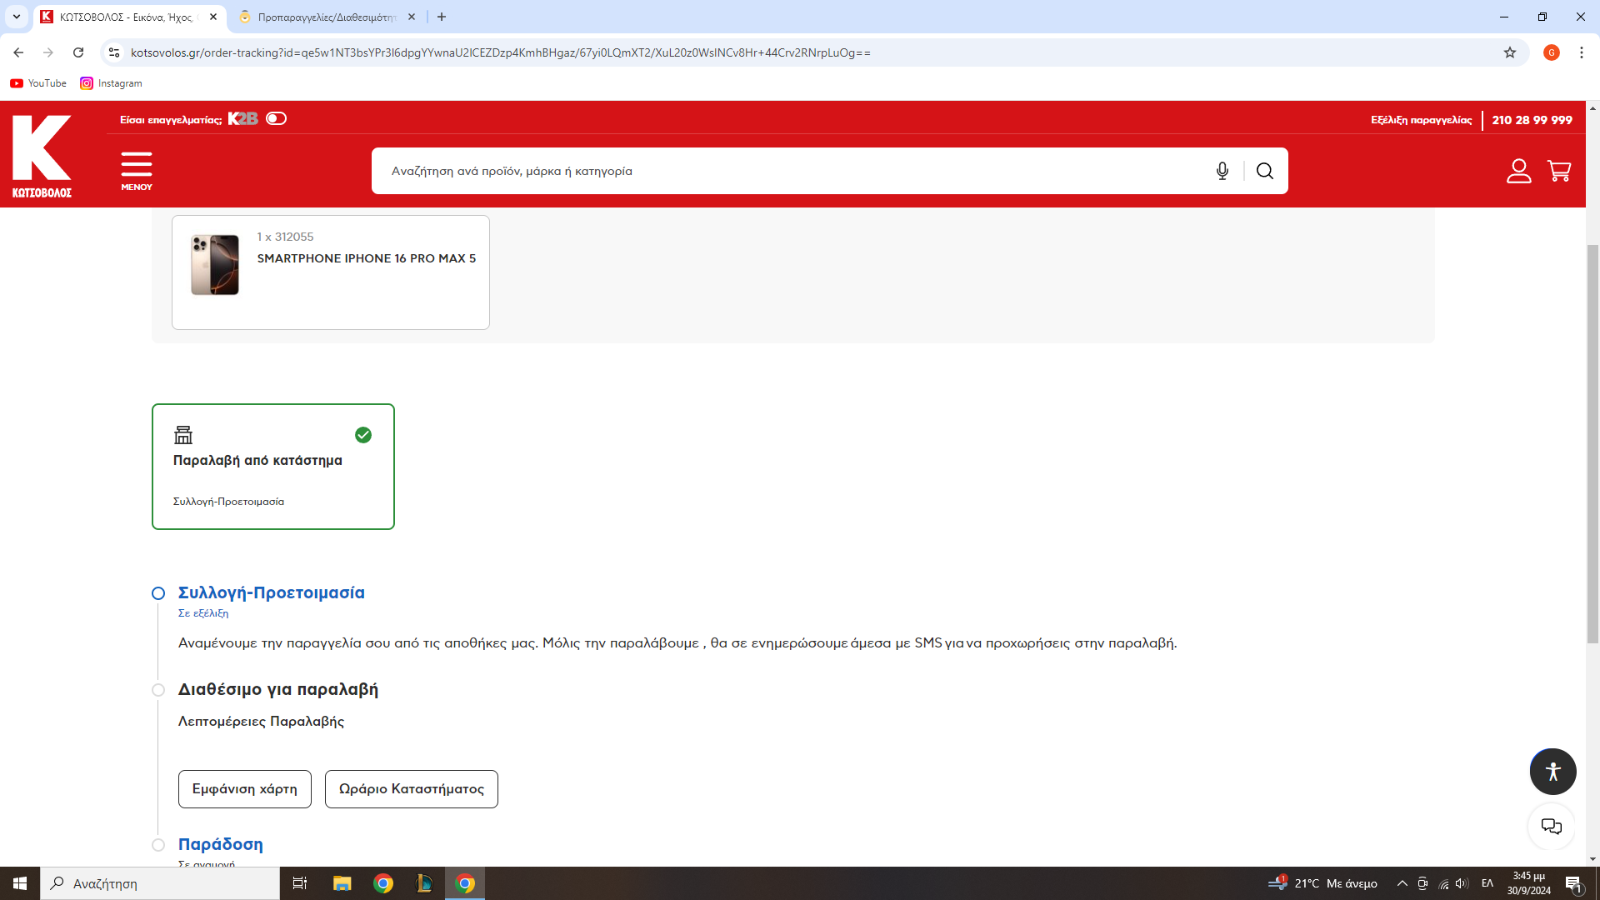This screenshot has width=1600, height=900.
Task: Show hidden tray icons chevron
Action: pyautogui.click(x=1402, y=883)
